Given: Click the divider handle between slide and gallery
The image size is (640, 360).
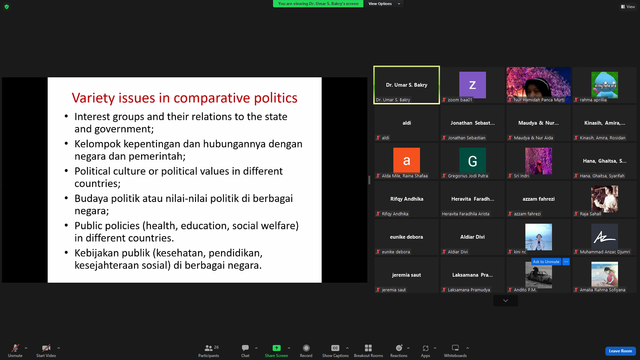Looking at the screenshot, I should (x=369, y=180).
